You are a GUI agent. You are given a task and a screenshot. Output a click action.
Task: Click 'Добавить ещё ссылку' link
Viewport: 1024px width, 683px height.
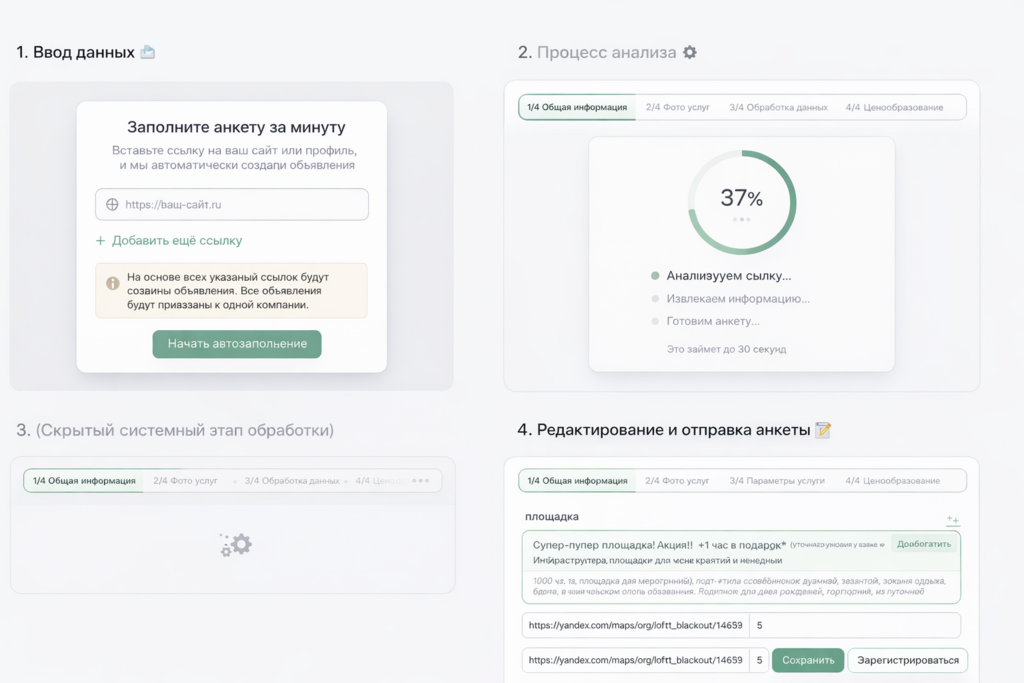pos(176,241)
